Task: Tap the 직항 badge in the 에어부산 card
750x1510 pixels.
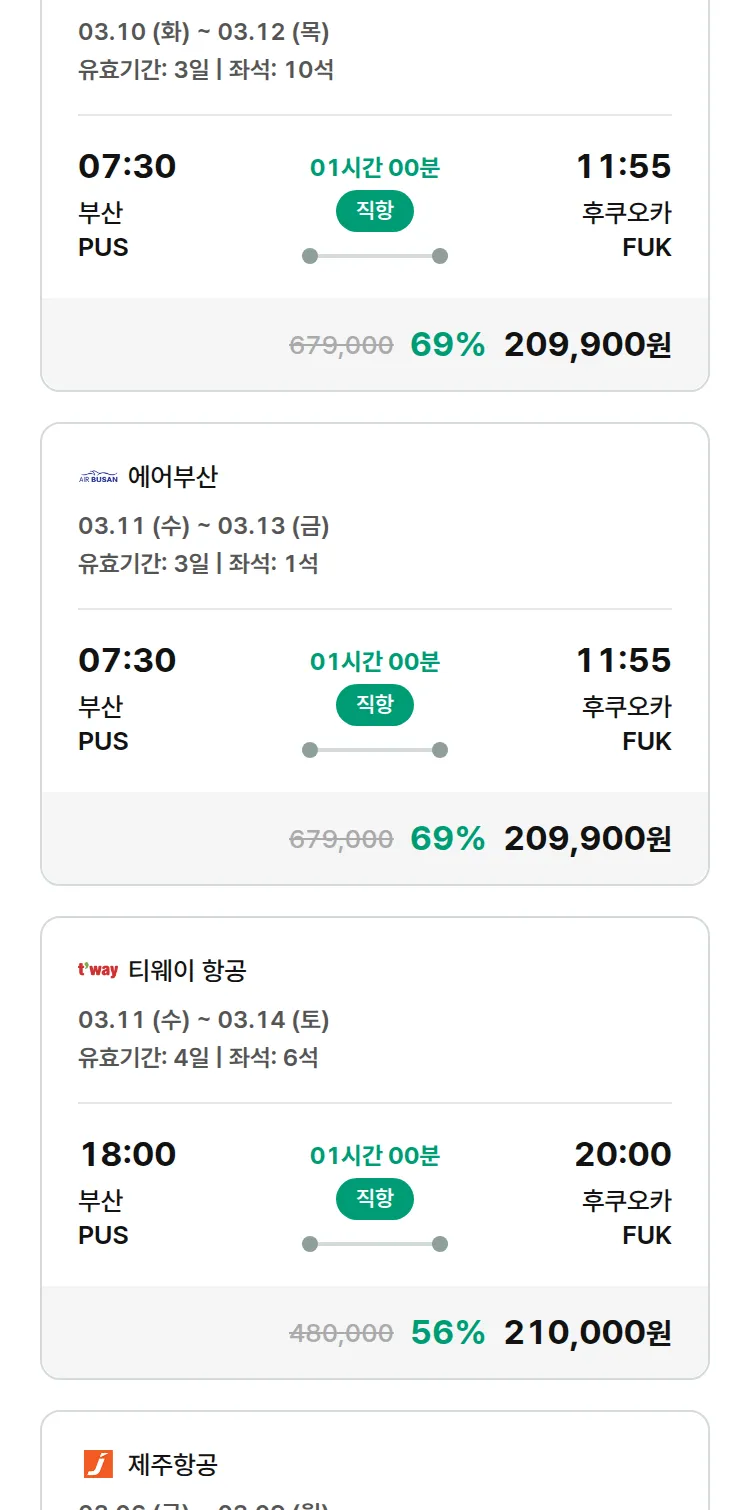Action: 374,705
